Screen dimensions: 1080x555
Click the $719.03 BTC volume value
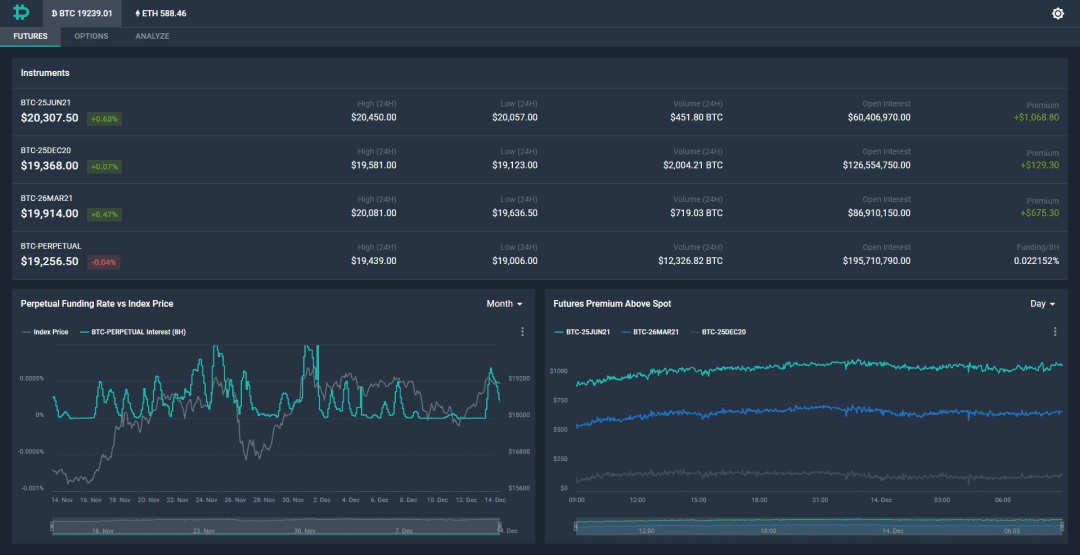(696, 213)
